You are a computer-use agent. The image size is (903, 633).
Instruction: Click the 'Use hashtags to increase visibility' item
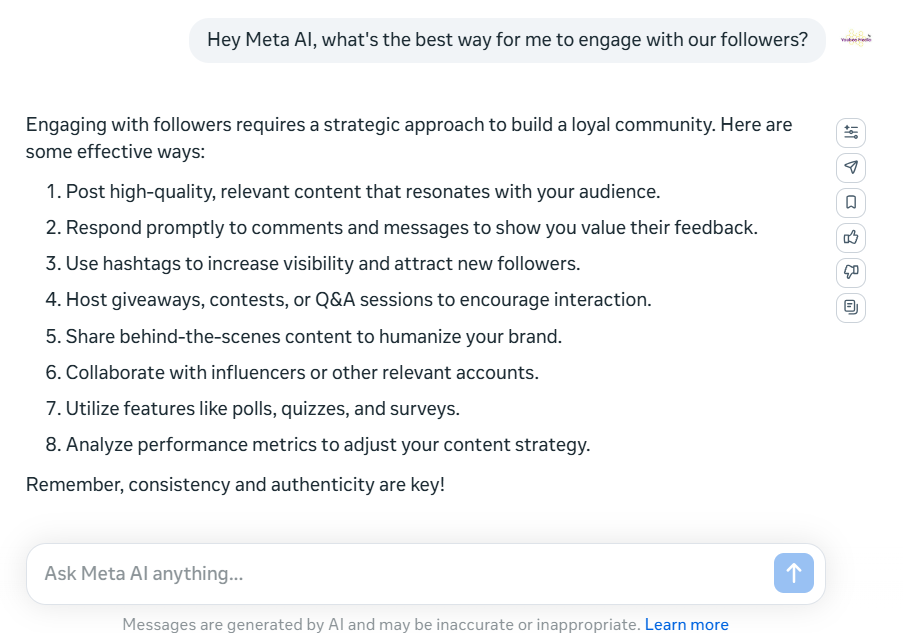pos(323,264)
